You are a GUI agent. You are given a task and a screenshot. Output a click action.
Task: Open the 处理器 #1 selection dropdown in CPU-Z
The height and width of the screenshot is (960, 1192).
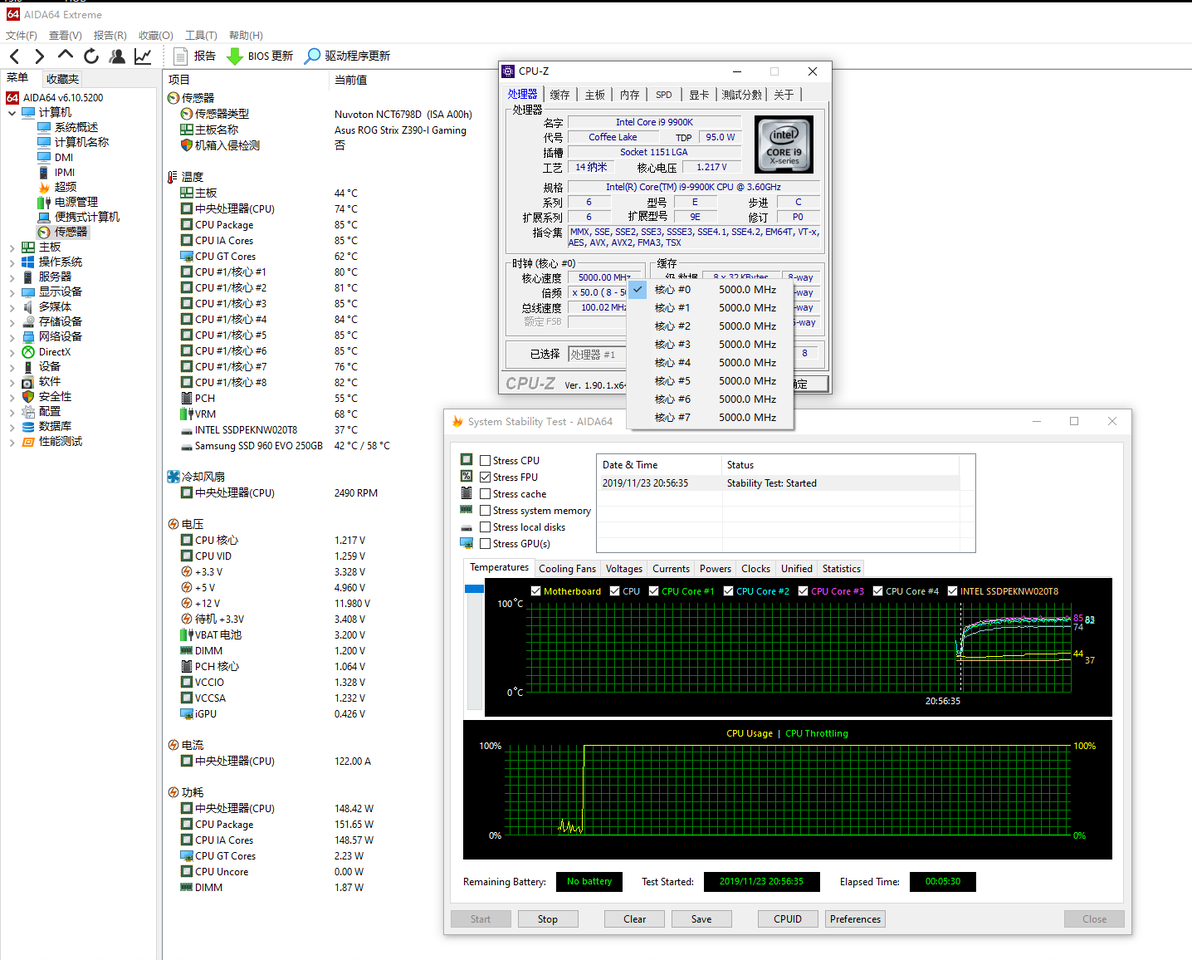[597, 354]
